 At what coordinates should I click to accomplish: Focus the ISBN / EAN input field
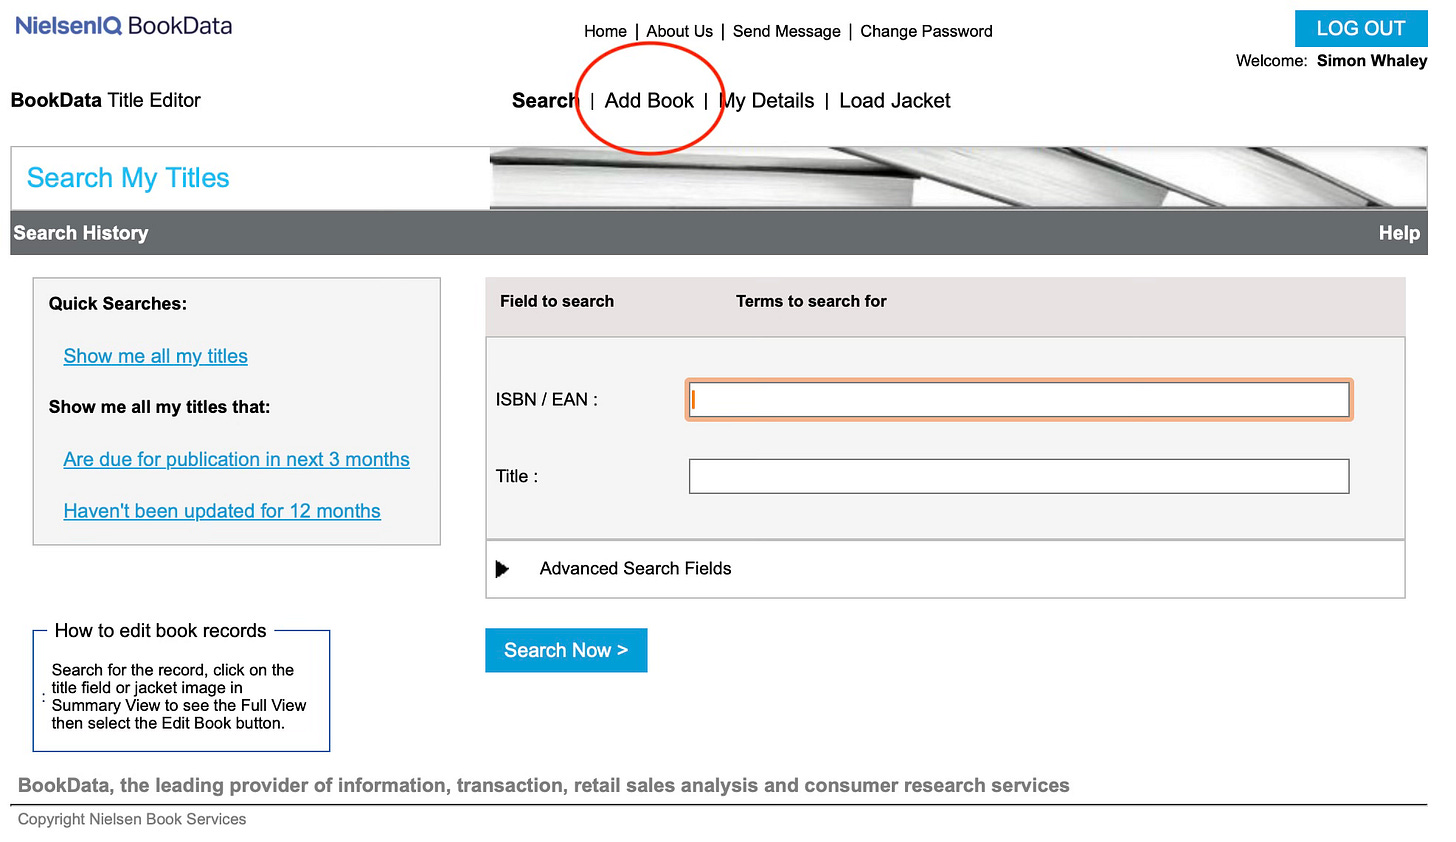1019,400
